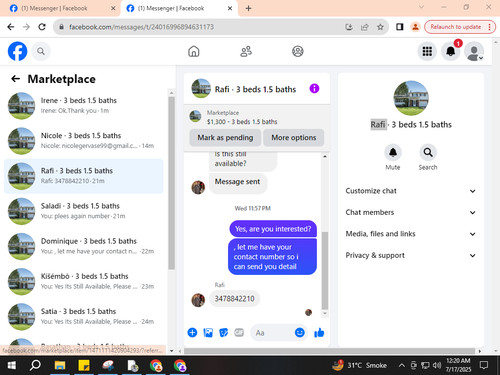Open Kisembo conversation in list
This screenshot has width=500, height=375.
tap(83, 281)
